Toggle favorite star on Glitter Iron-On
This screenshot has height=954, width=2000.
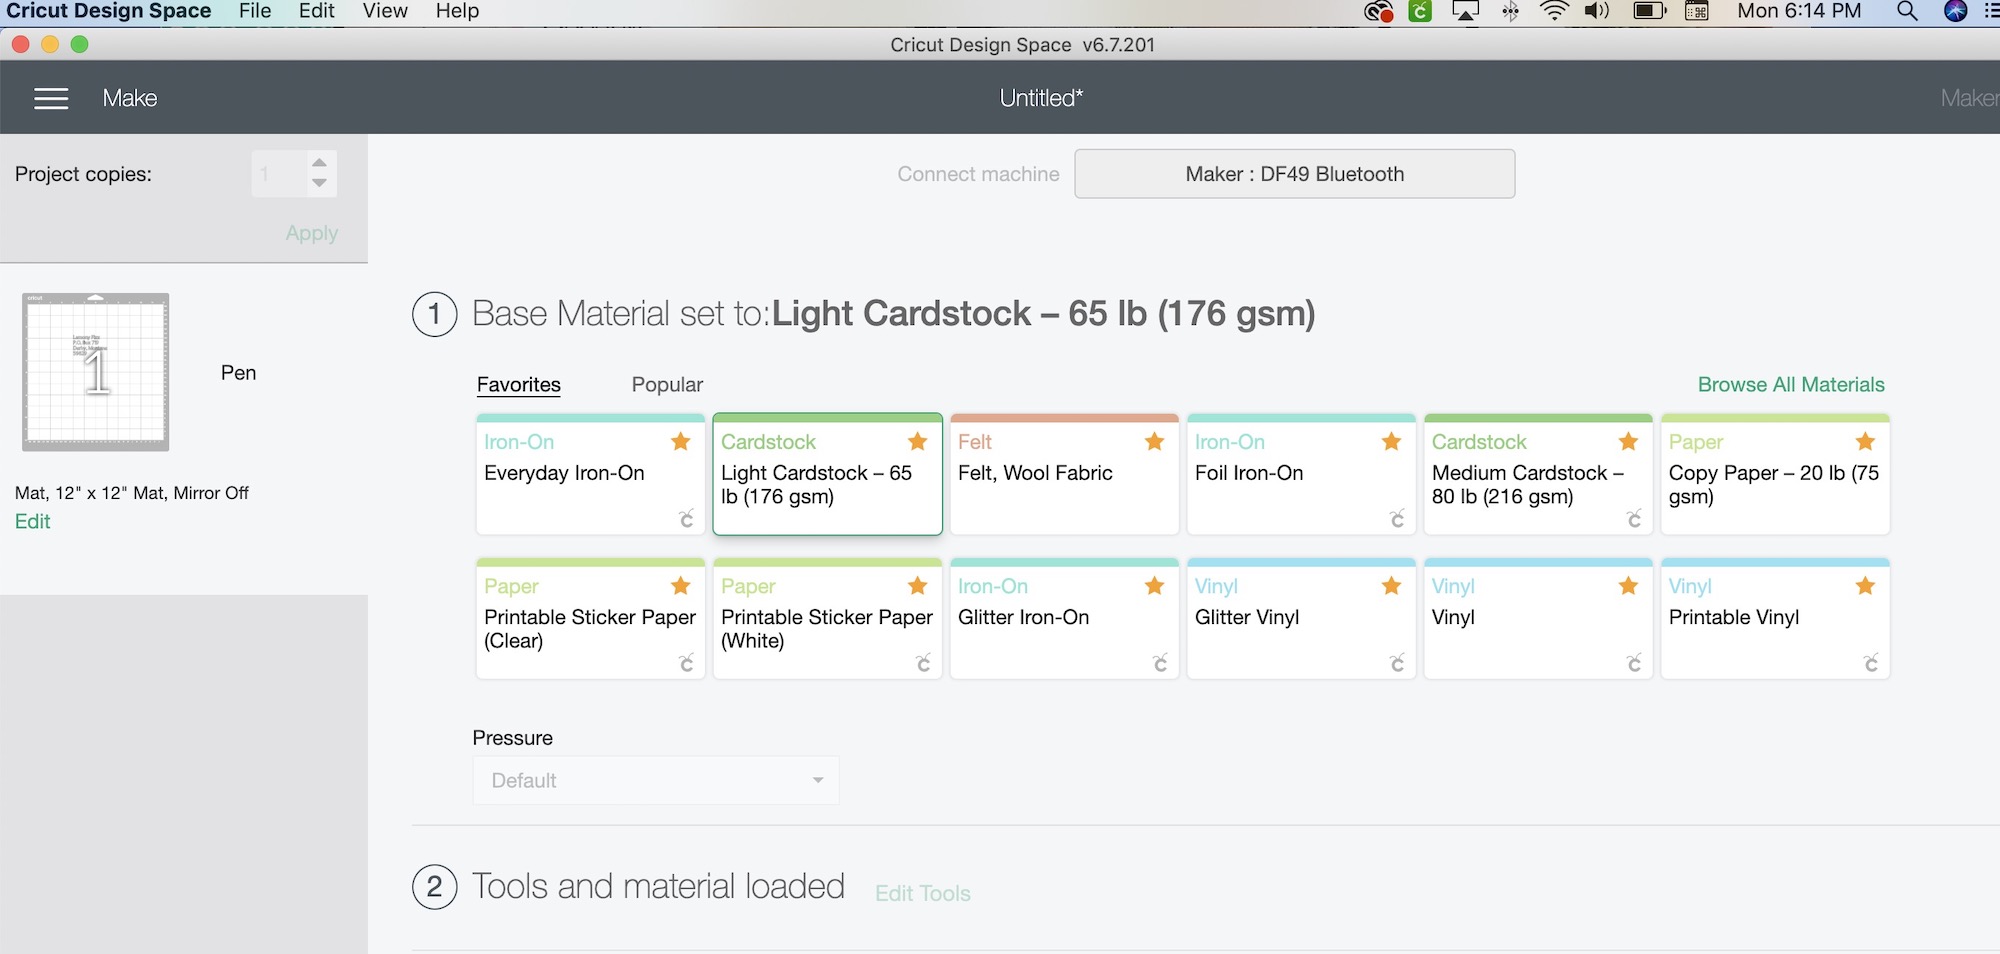point(1154,586)
